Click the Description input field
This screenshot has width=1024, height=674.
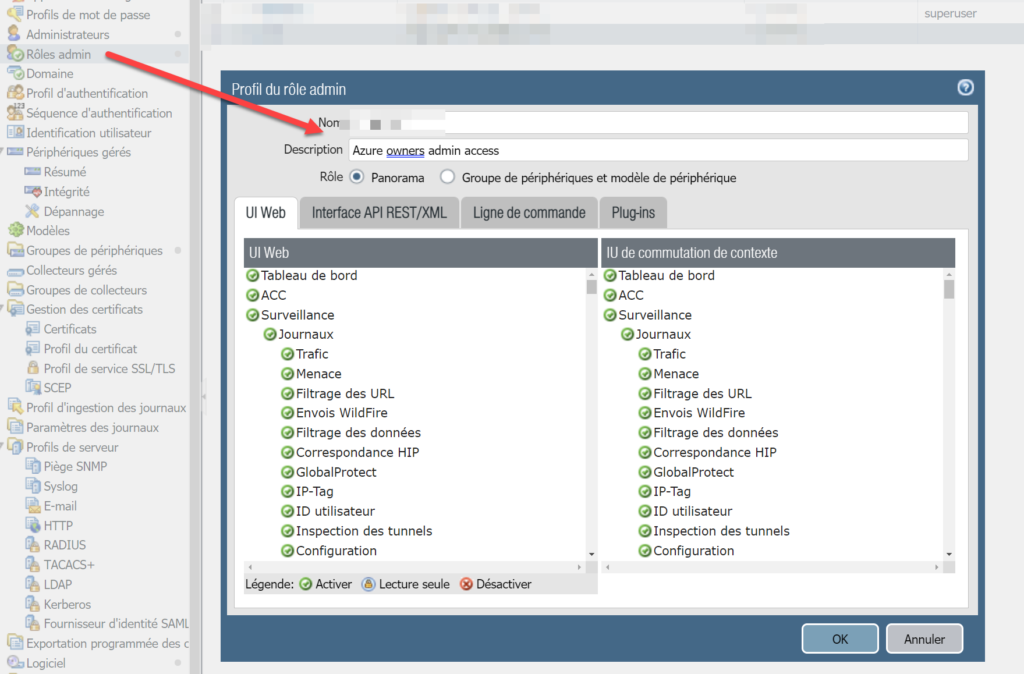click(658, 150)
